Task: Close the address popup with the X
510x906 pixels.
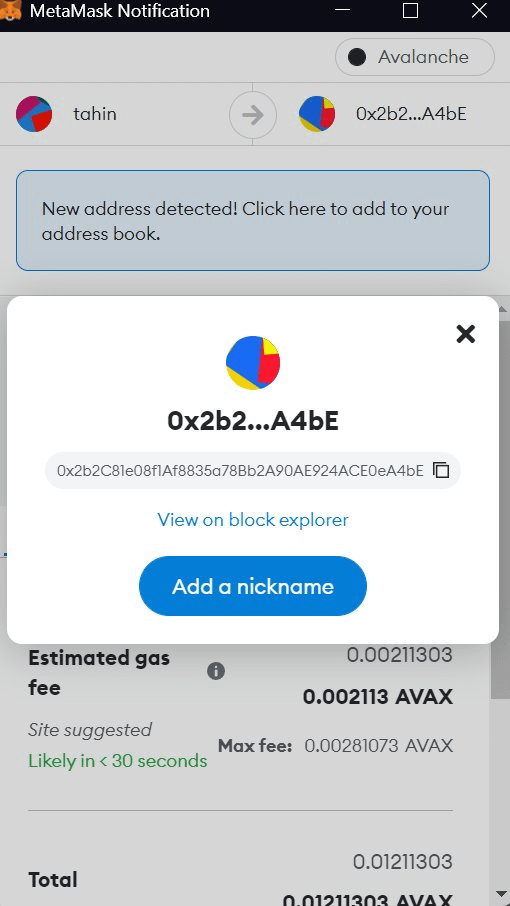Action: tap(466, 333)
